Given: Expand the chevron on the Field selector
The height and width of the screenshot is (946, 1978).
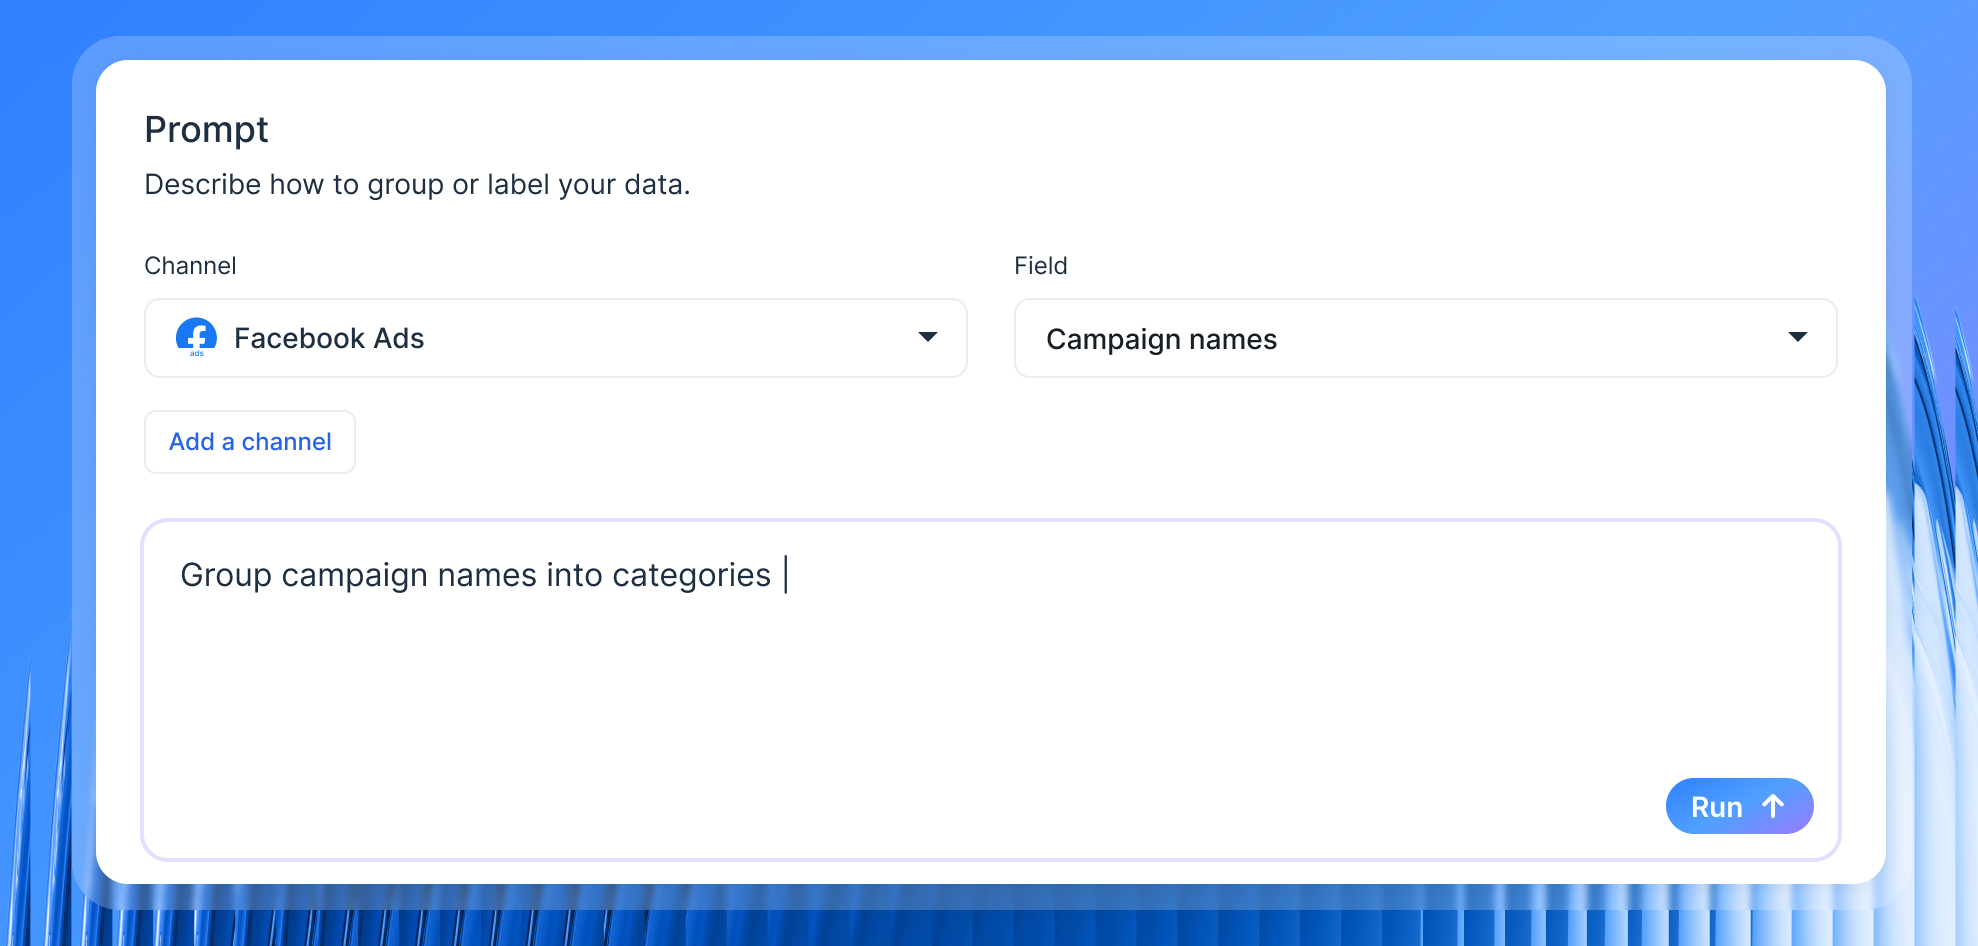Looking at the screenshot, I should (x=1798, y=338).
